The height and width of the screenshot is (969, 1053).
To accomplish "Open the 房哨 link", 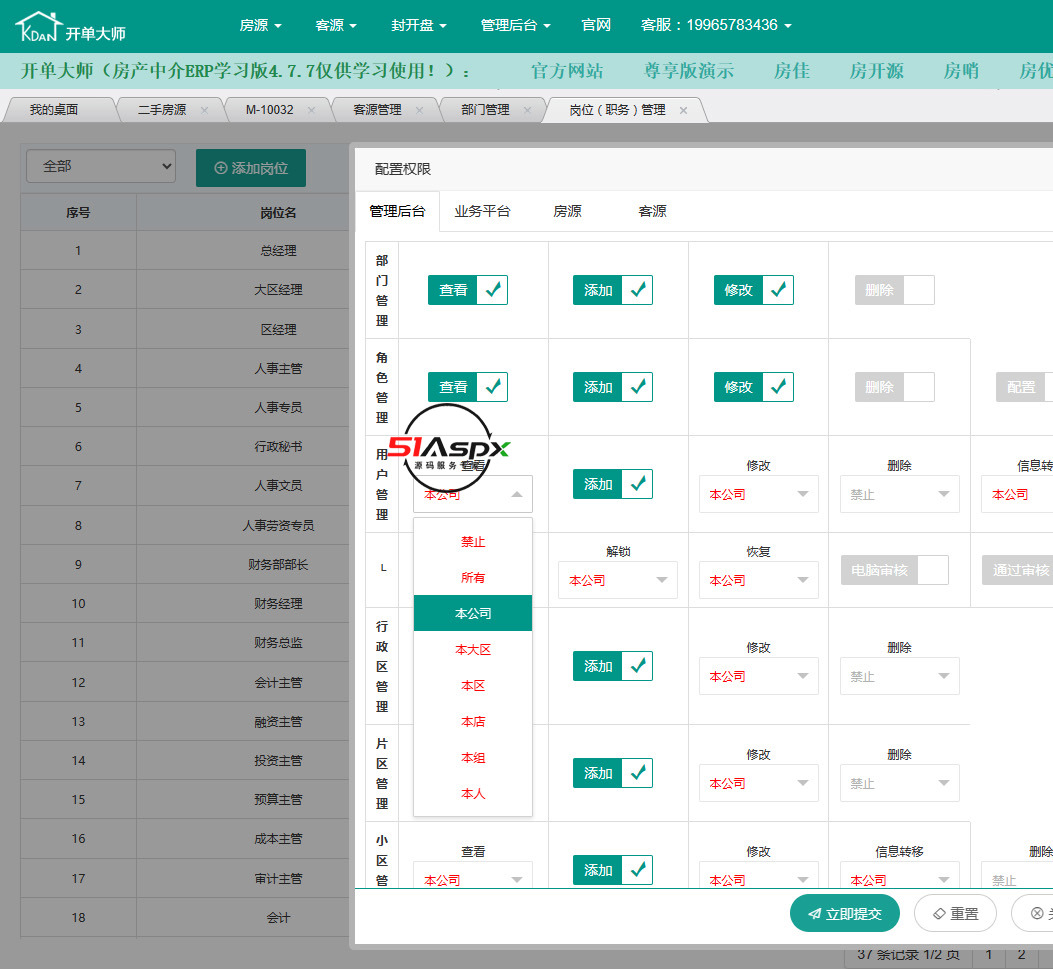I will pyautogui.click(x=961, y=71).
